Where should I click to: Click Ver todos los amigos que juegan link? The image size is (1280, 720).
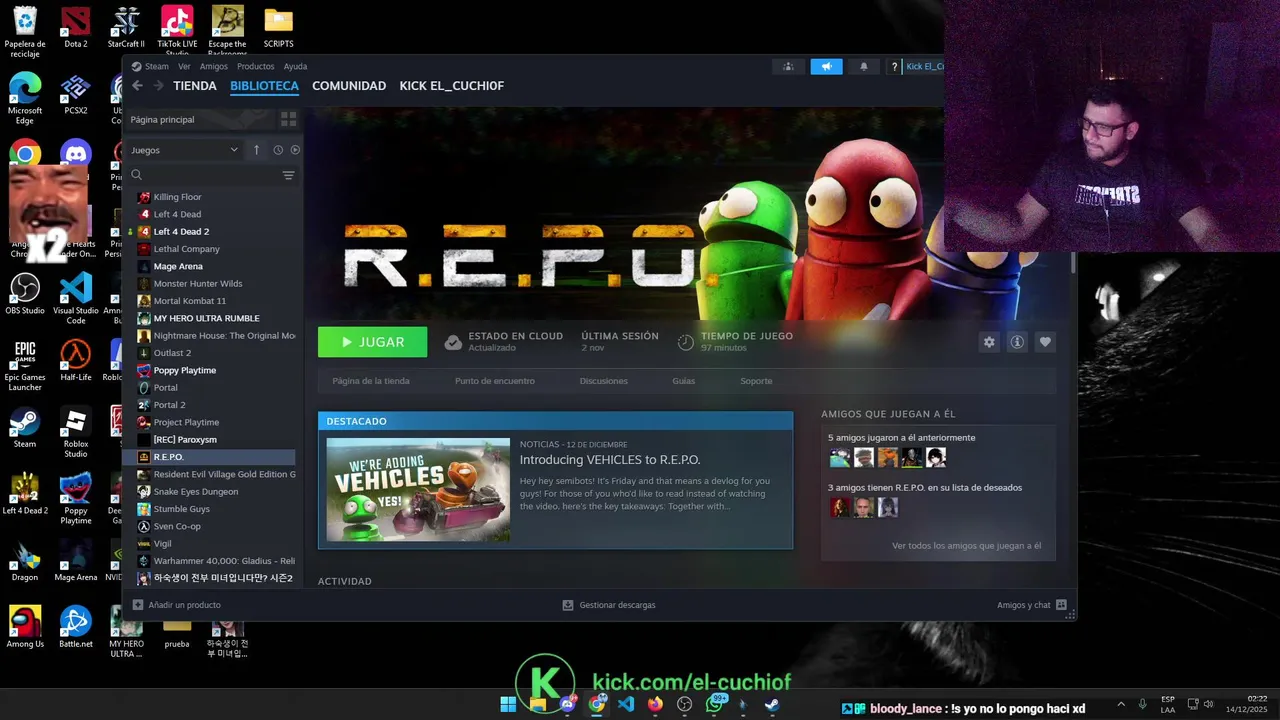pos(966,546)
